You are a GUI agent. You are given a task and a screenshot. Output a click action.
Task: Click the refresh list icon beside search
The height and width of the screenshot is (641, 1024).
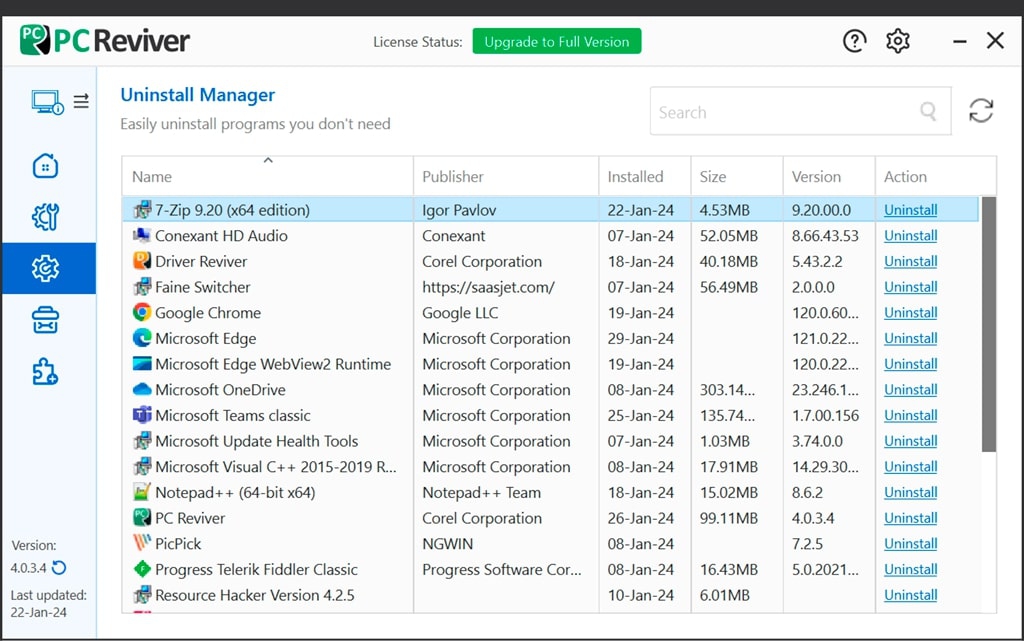pyautogui.click(x=981, y=111)
